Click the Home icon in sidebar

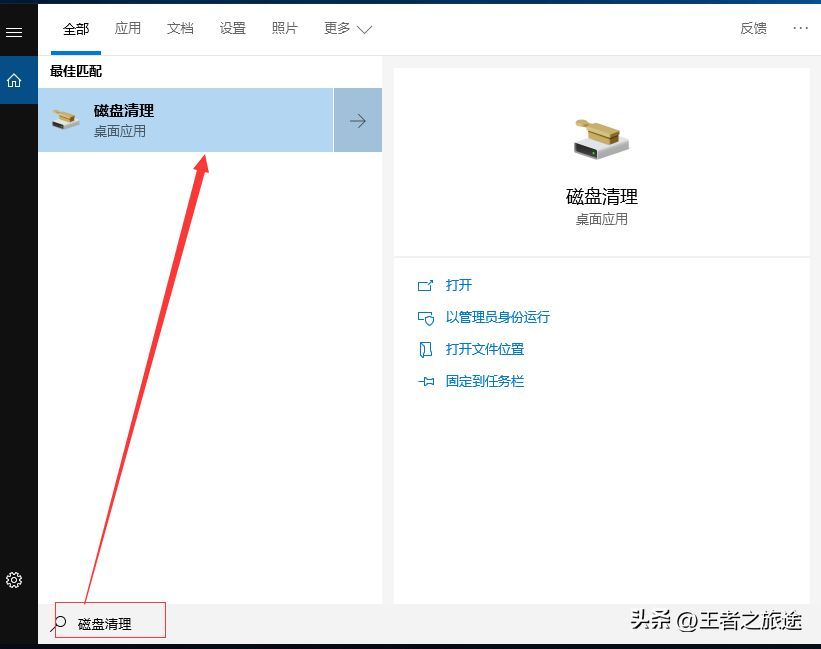14,80
